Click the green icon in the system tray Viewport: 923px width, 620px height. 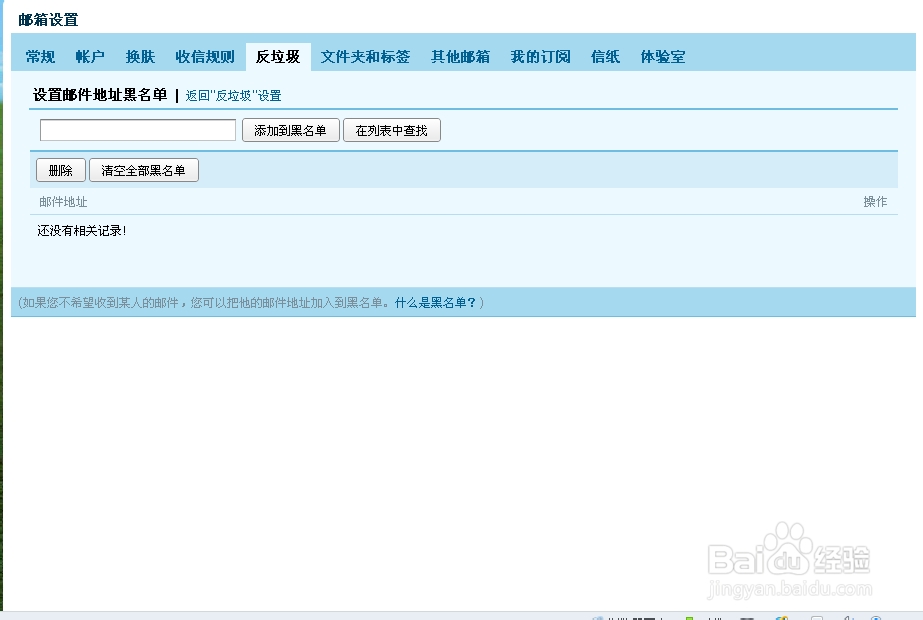coord(690,617)
